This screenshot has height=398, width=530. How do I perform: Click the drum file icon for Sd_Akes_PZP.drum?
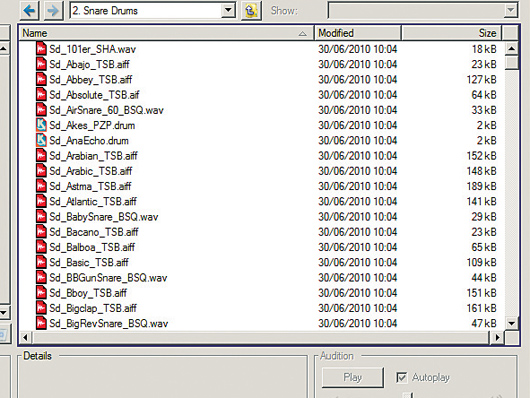pyautogui.click(x=41, y=125)
